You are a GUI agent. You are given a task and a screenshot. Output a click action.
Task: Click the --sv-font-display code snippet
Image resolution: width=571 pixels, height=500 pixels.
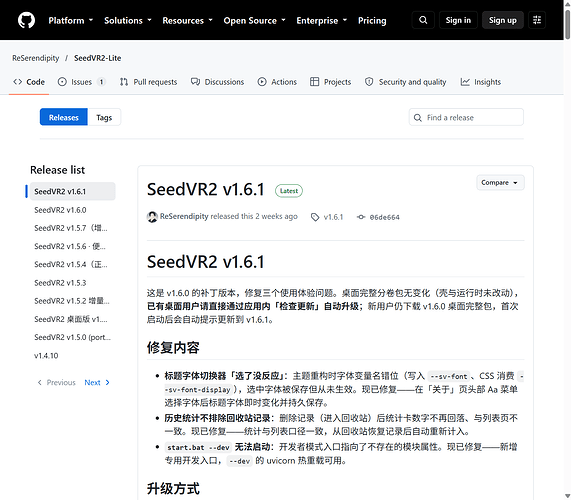coord(198,390)
